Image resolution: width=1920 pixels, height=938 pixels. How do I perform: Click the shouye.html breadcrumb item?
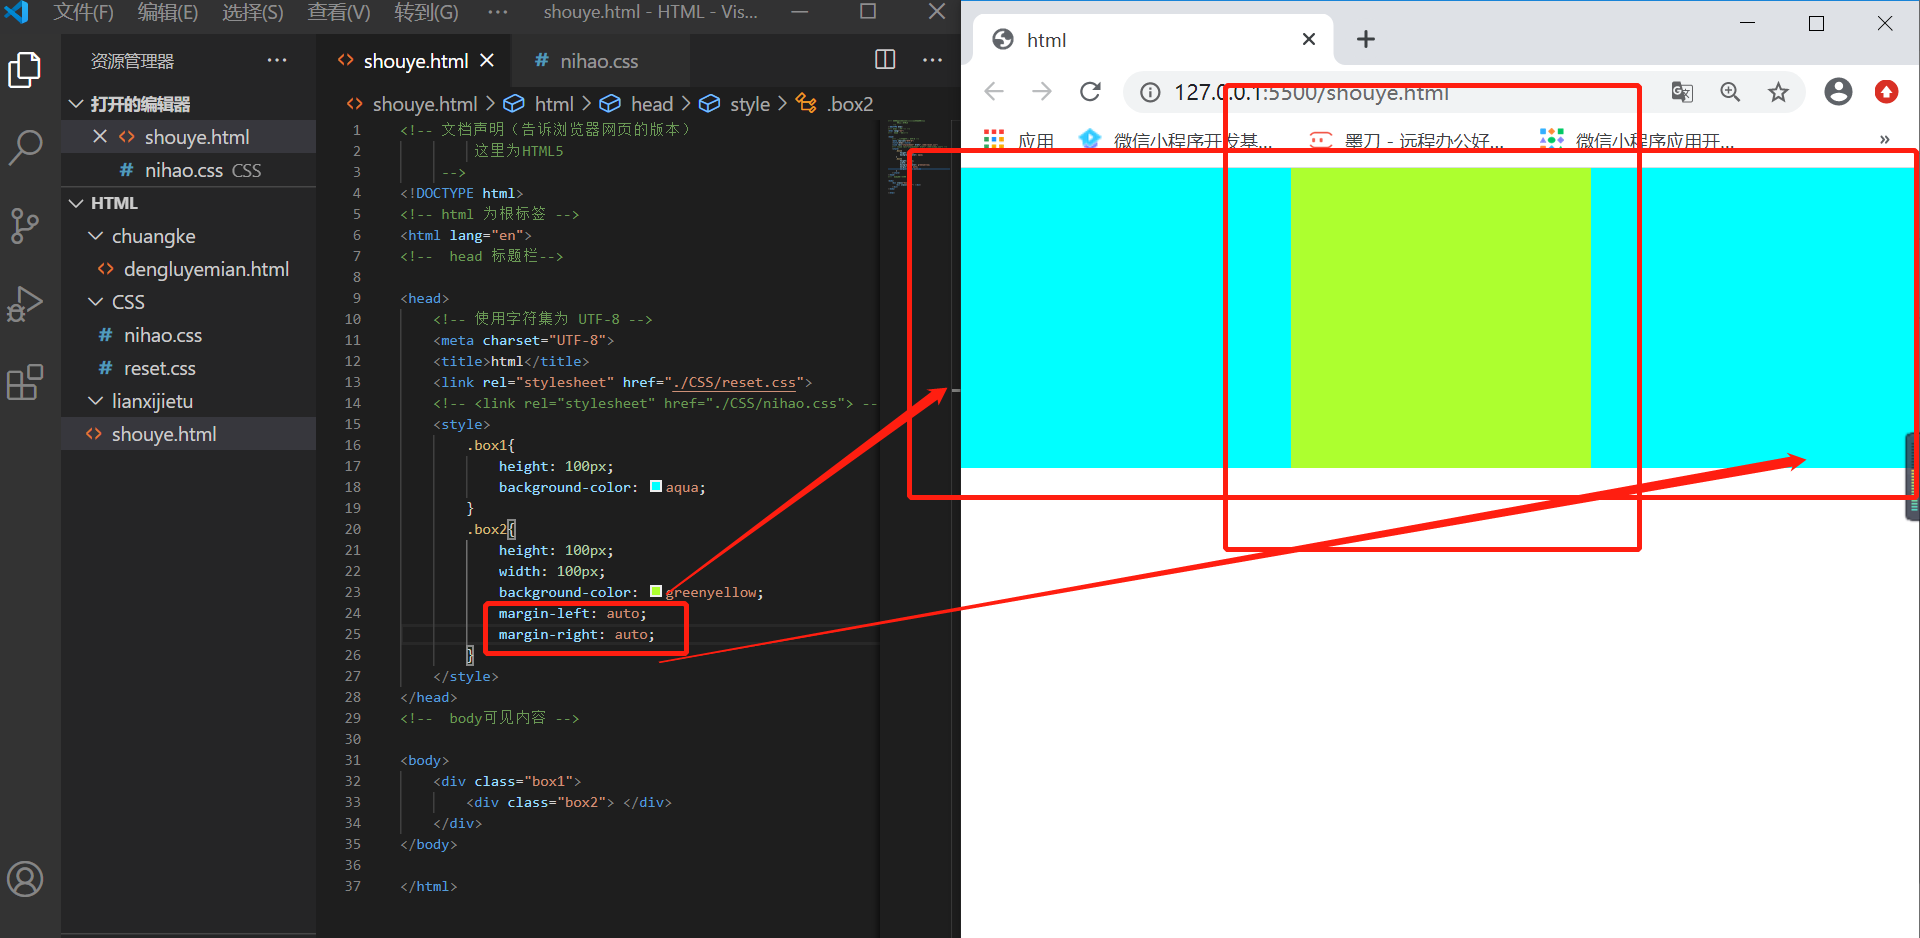pyautogui.click(x=424, y=104)
